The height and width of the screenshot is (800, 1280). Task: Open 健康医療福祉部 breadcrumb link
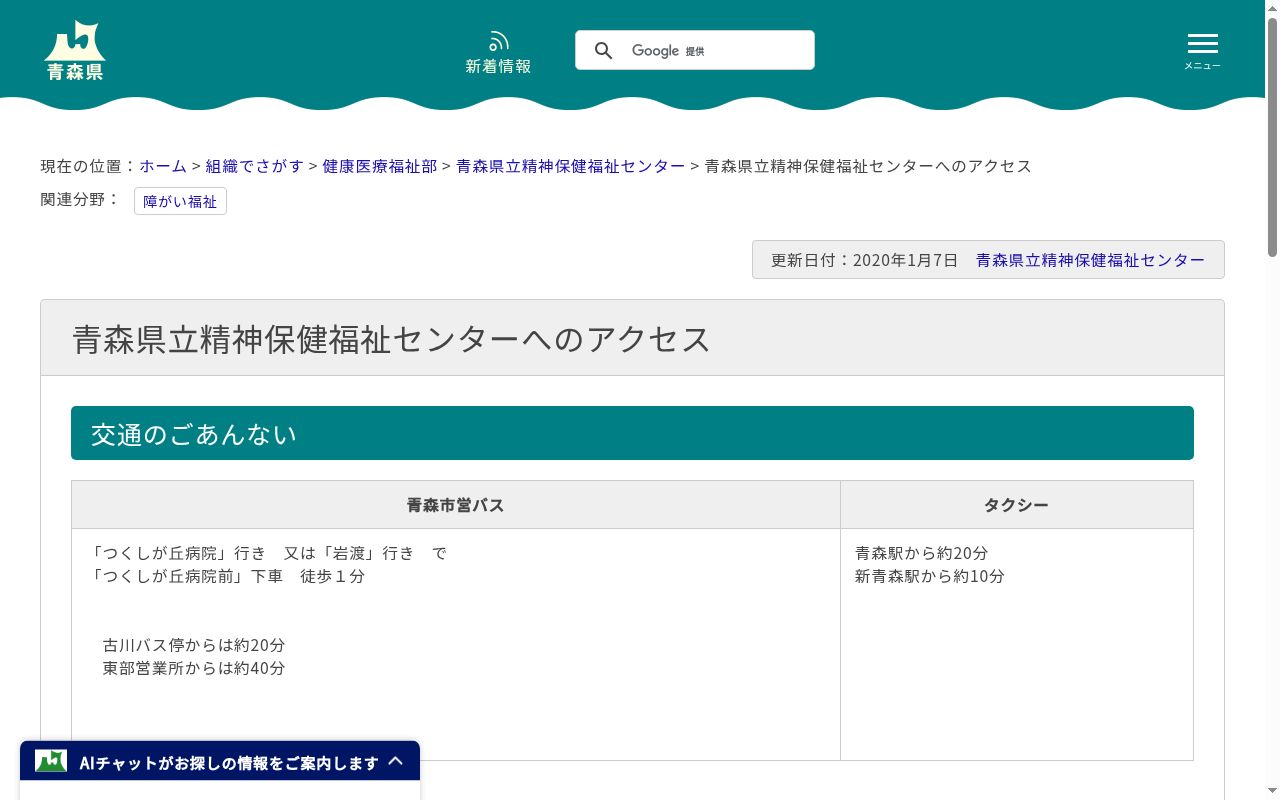(379, 166)
